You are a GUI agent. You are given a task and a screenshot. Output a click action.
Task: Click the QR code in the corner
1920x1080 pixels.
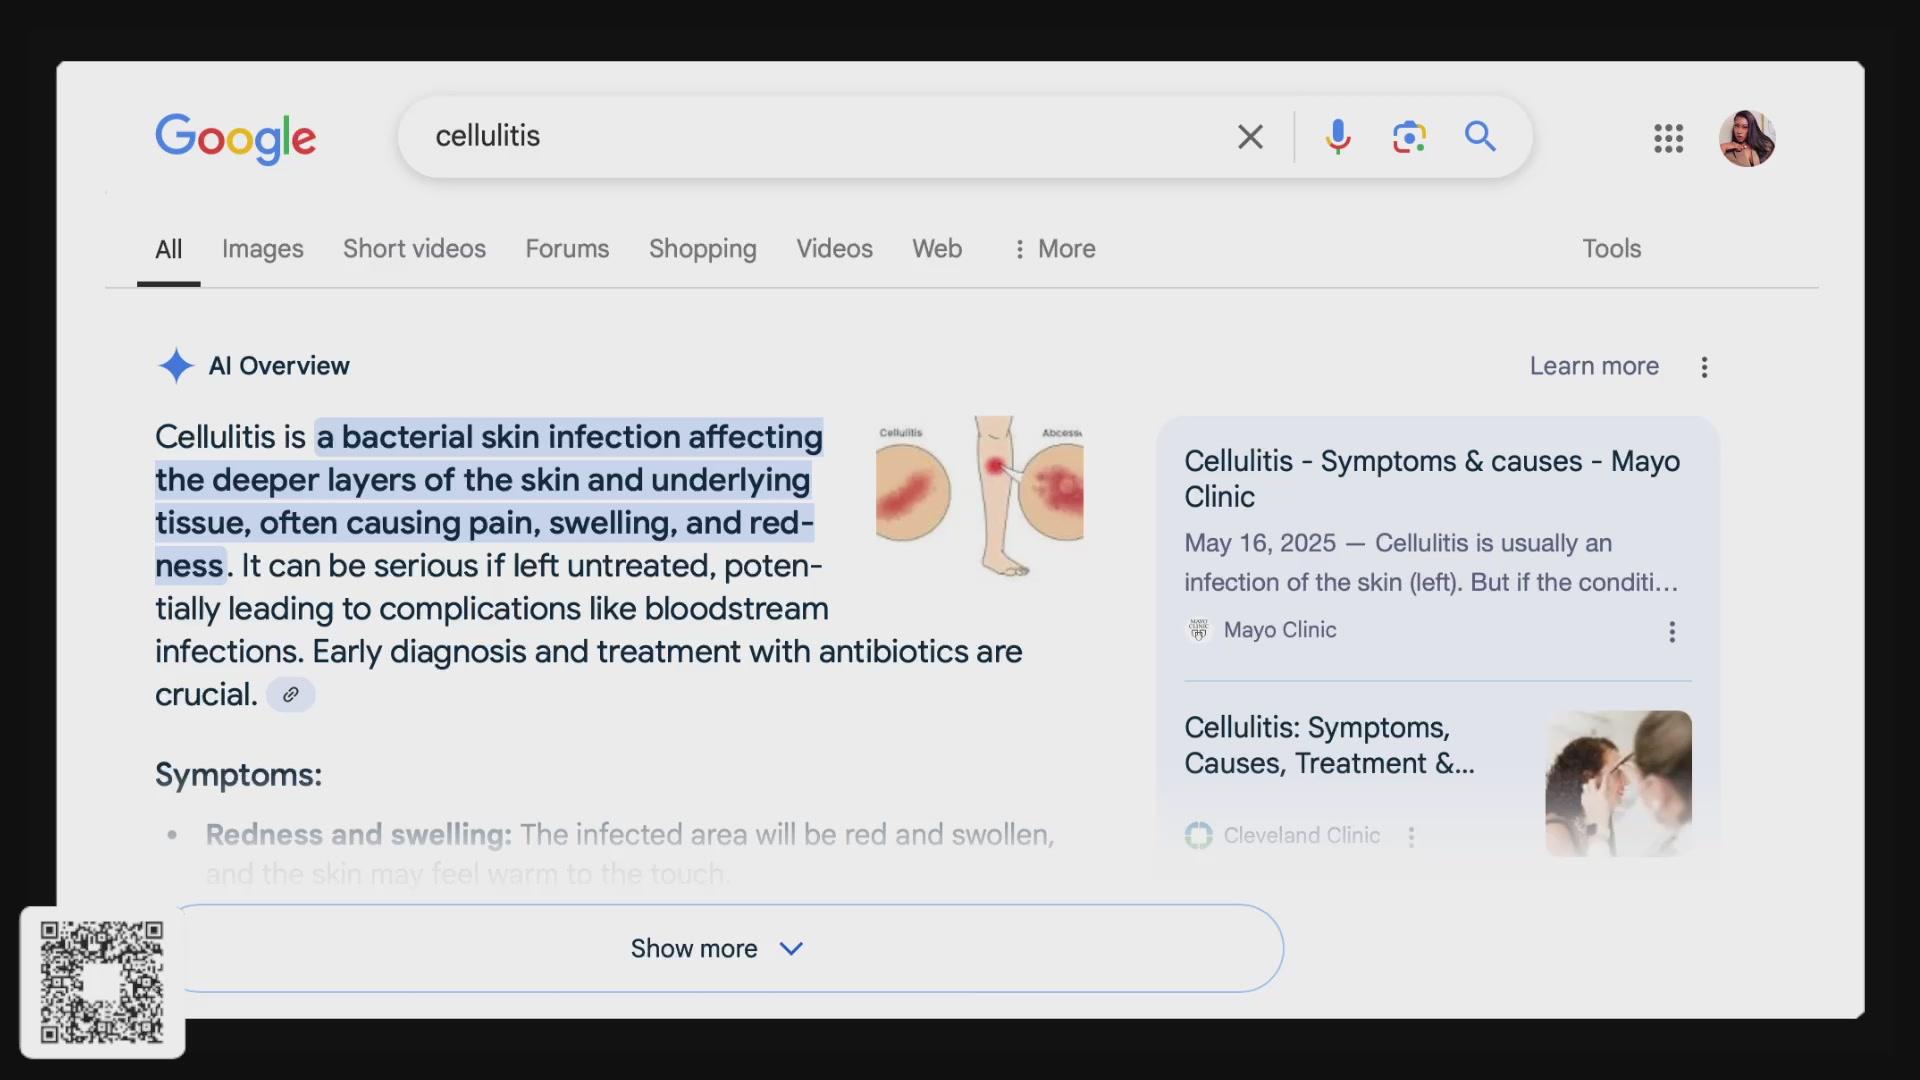click(x=102, y=982)
